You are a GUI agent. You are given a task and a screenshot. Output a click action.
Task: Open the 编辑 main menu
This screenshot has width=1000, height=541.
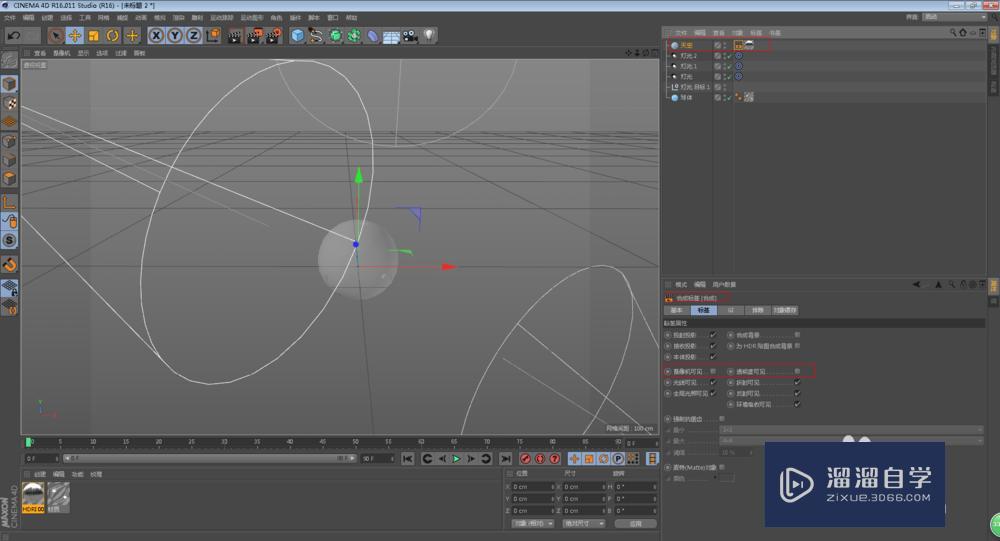click(28, 18)
